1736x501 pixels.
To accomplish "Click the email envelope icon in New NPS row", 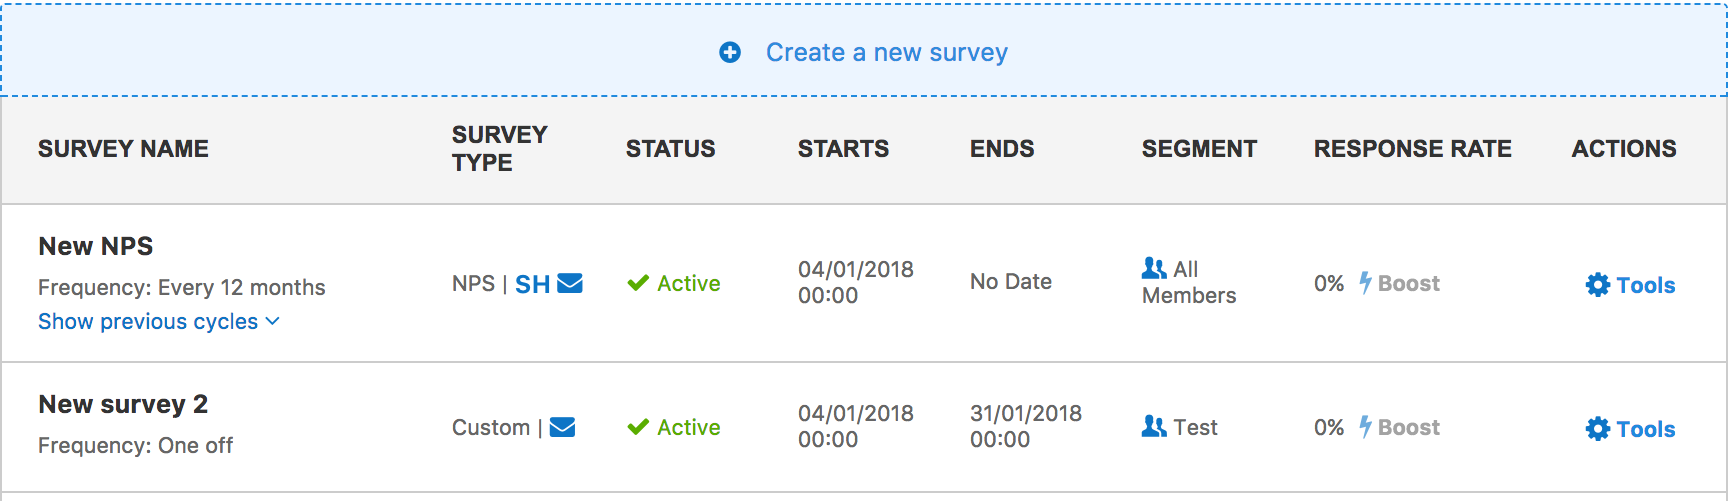I will coord(570,284).
